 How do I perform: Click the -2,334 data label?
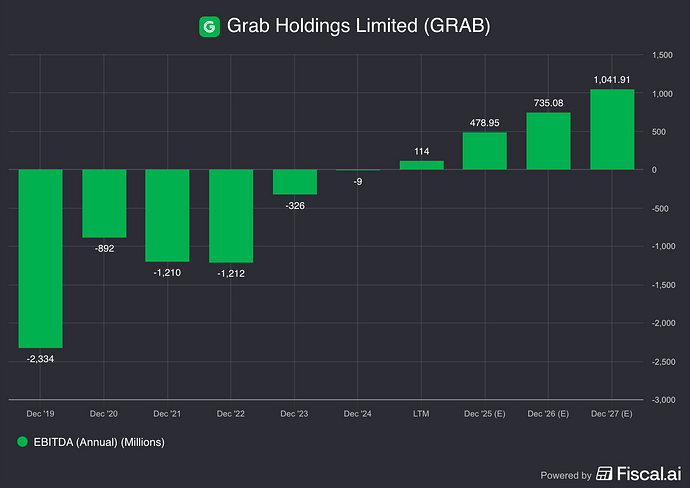click(x=40, y=358)
